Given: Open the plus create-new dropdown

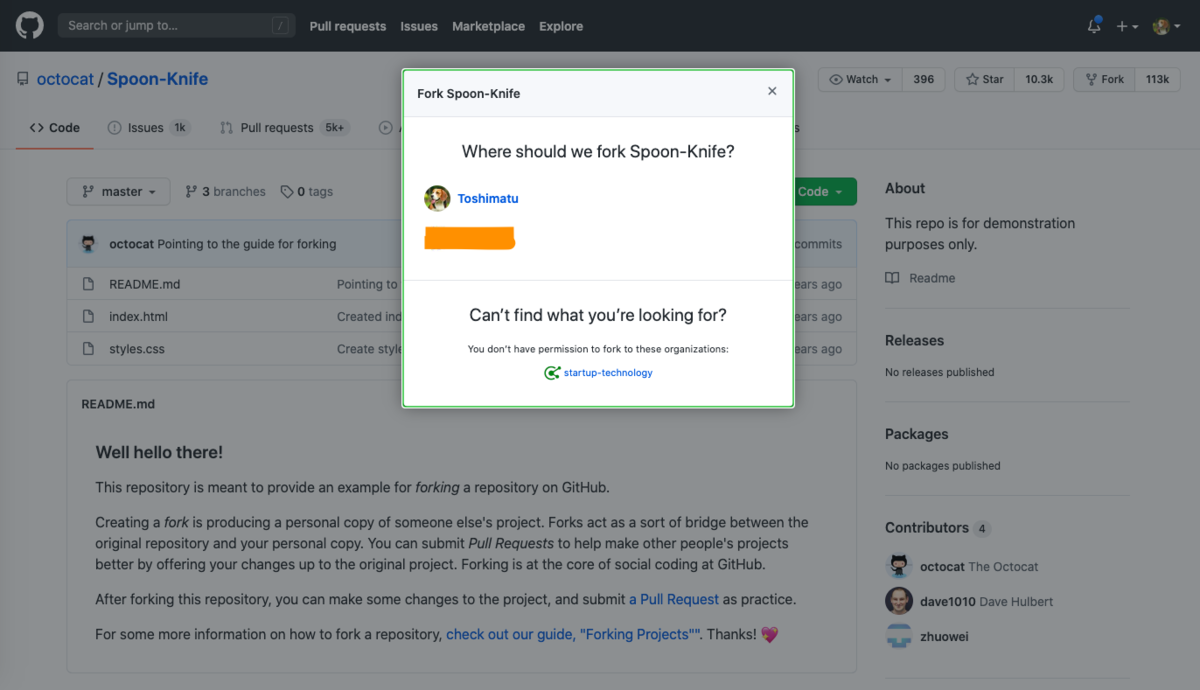Looking at the screenshot, I should point(1127,26).
